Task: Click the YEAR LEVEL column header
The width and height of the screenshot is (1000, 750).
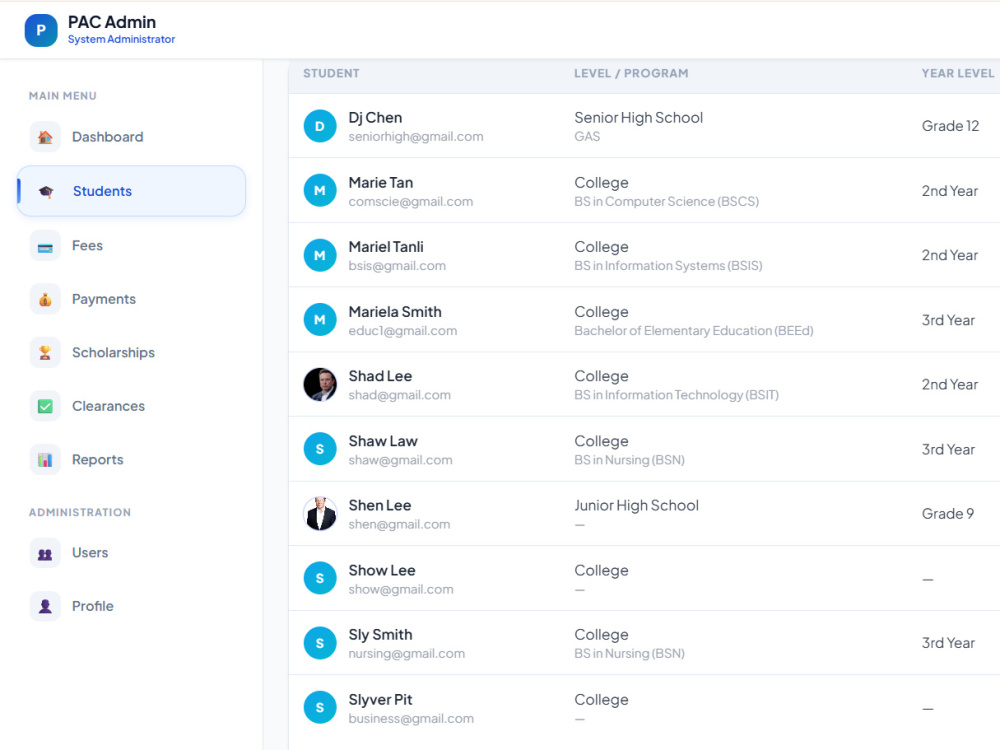Action: 957,73
